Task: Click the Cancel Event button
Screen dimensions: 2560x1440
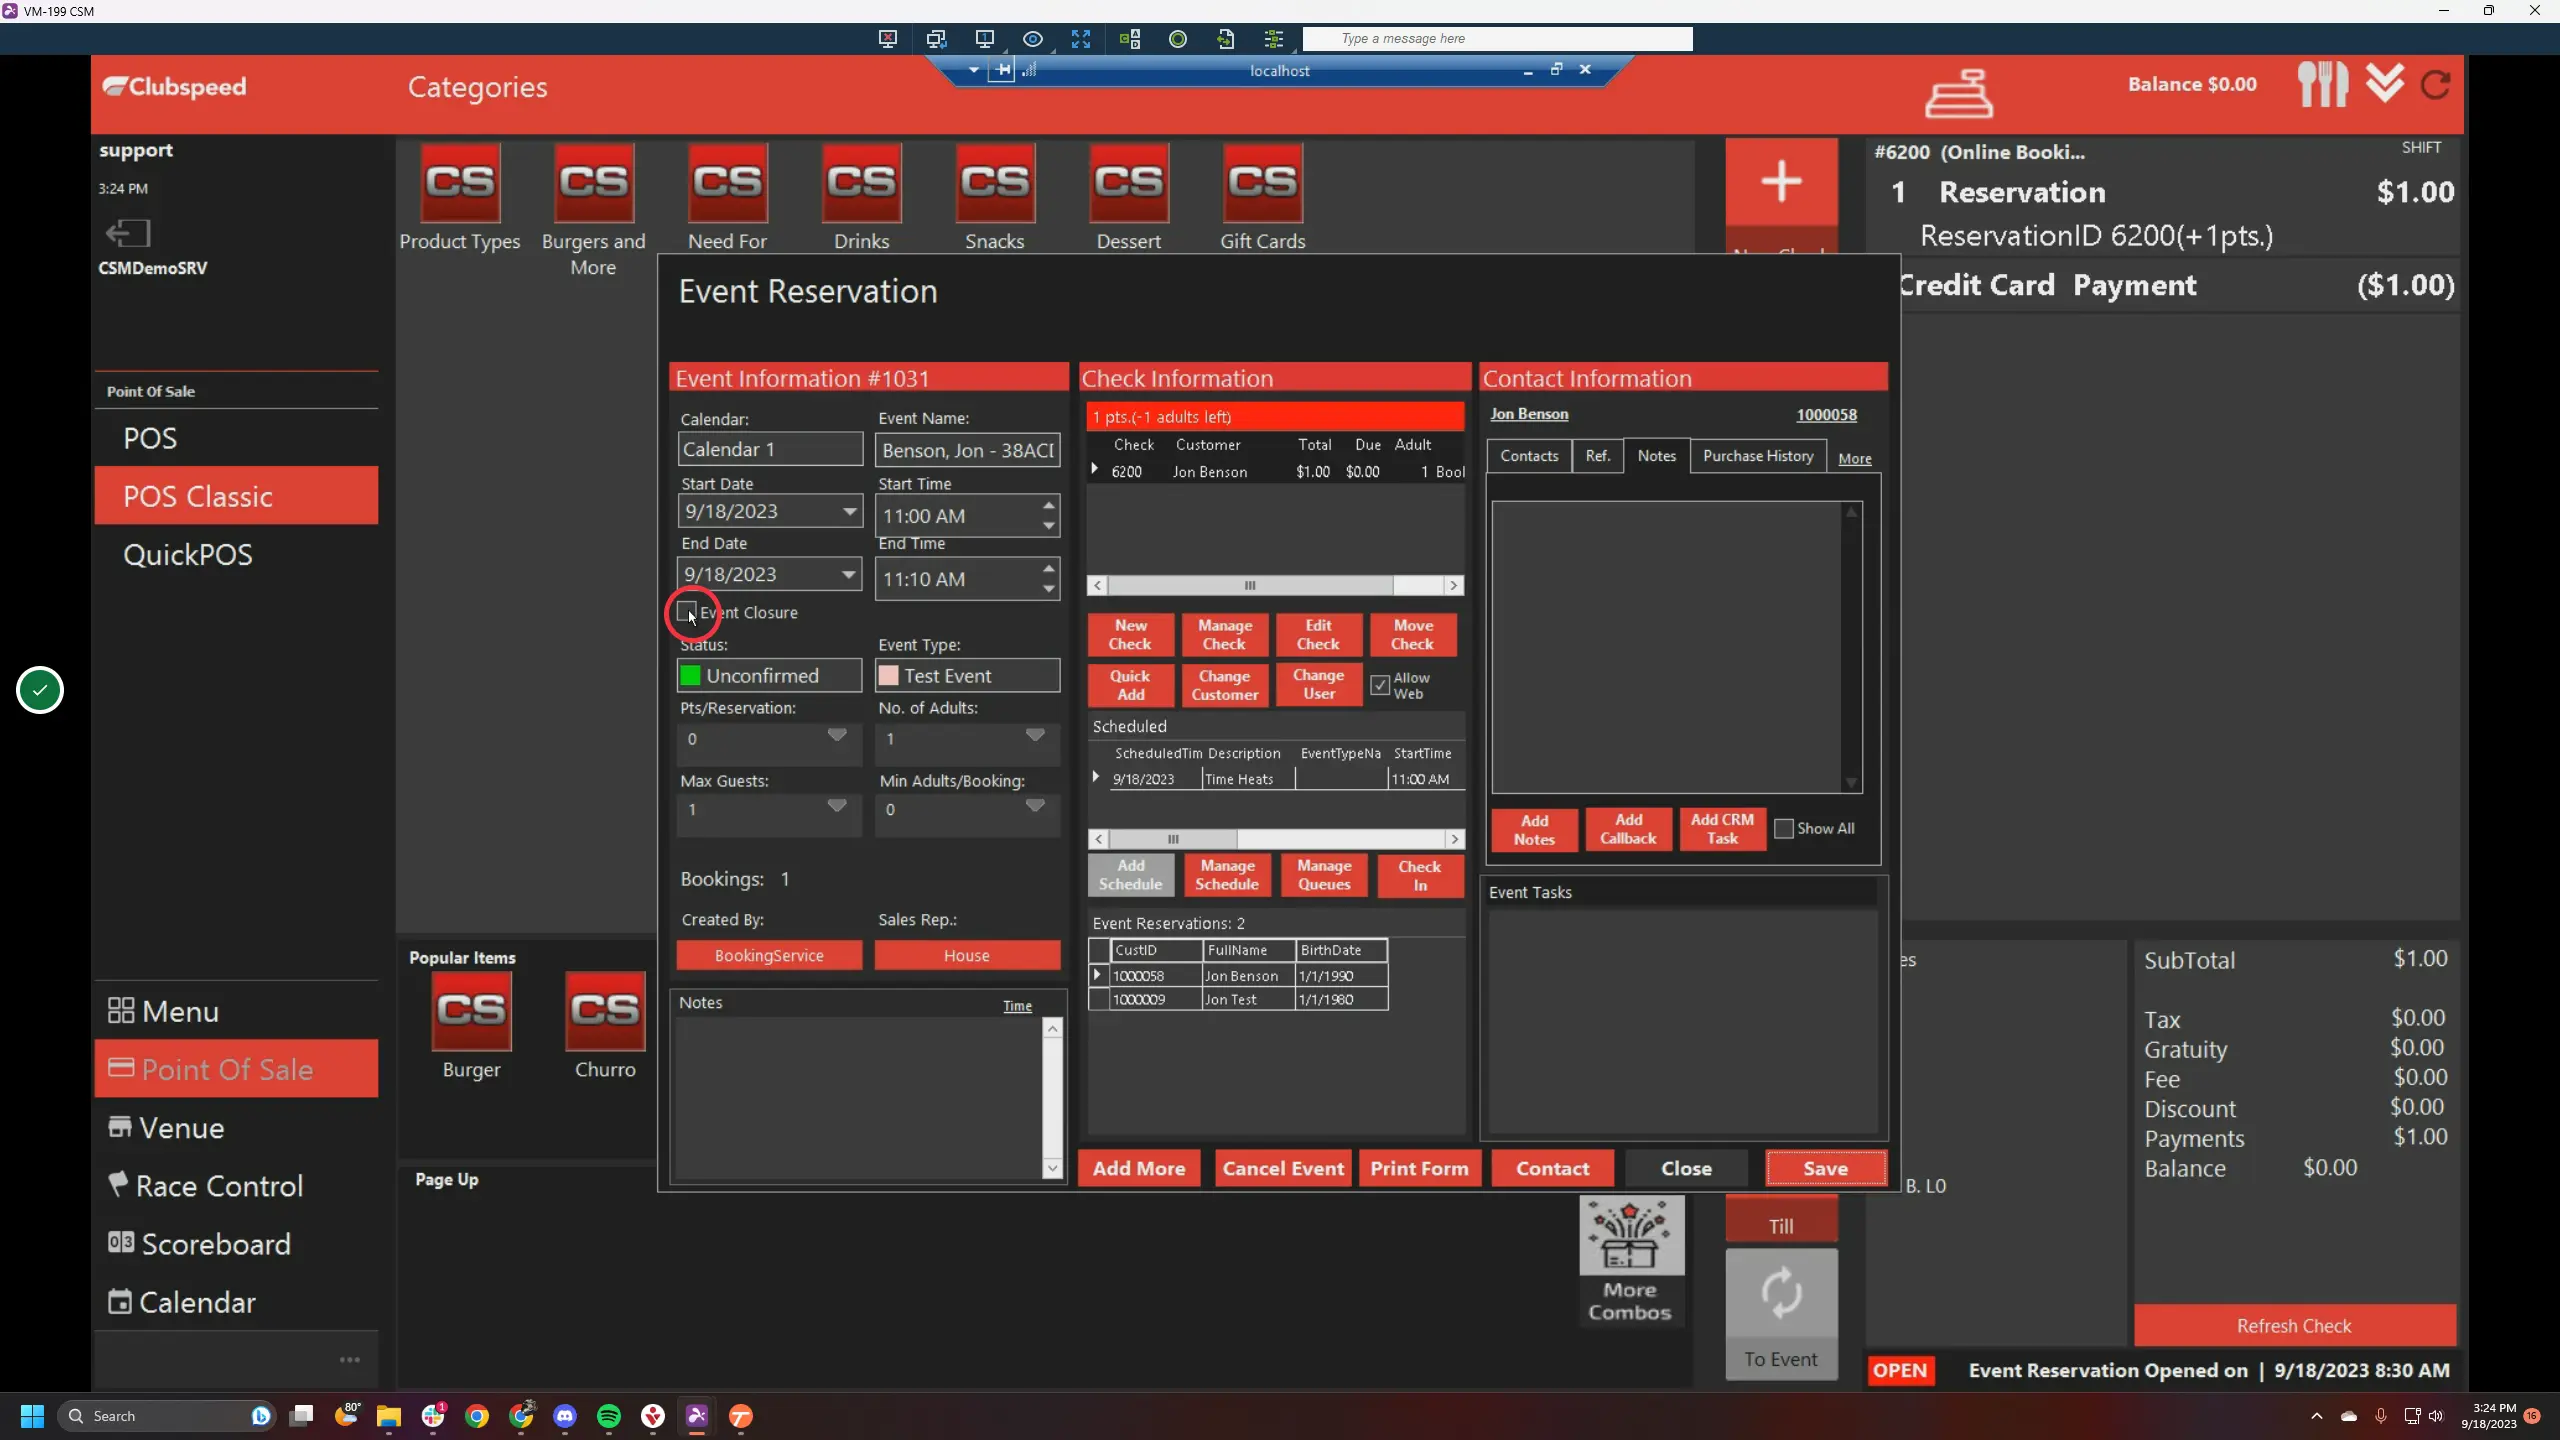Action: click(x=1283, y=1168)
